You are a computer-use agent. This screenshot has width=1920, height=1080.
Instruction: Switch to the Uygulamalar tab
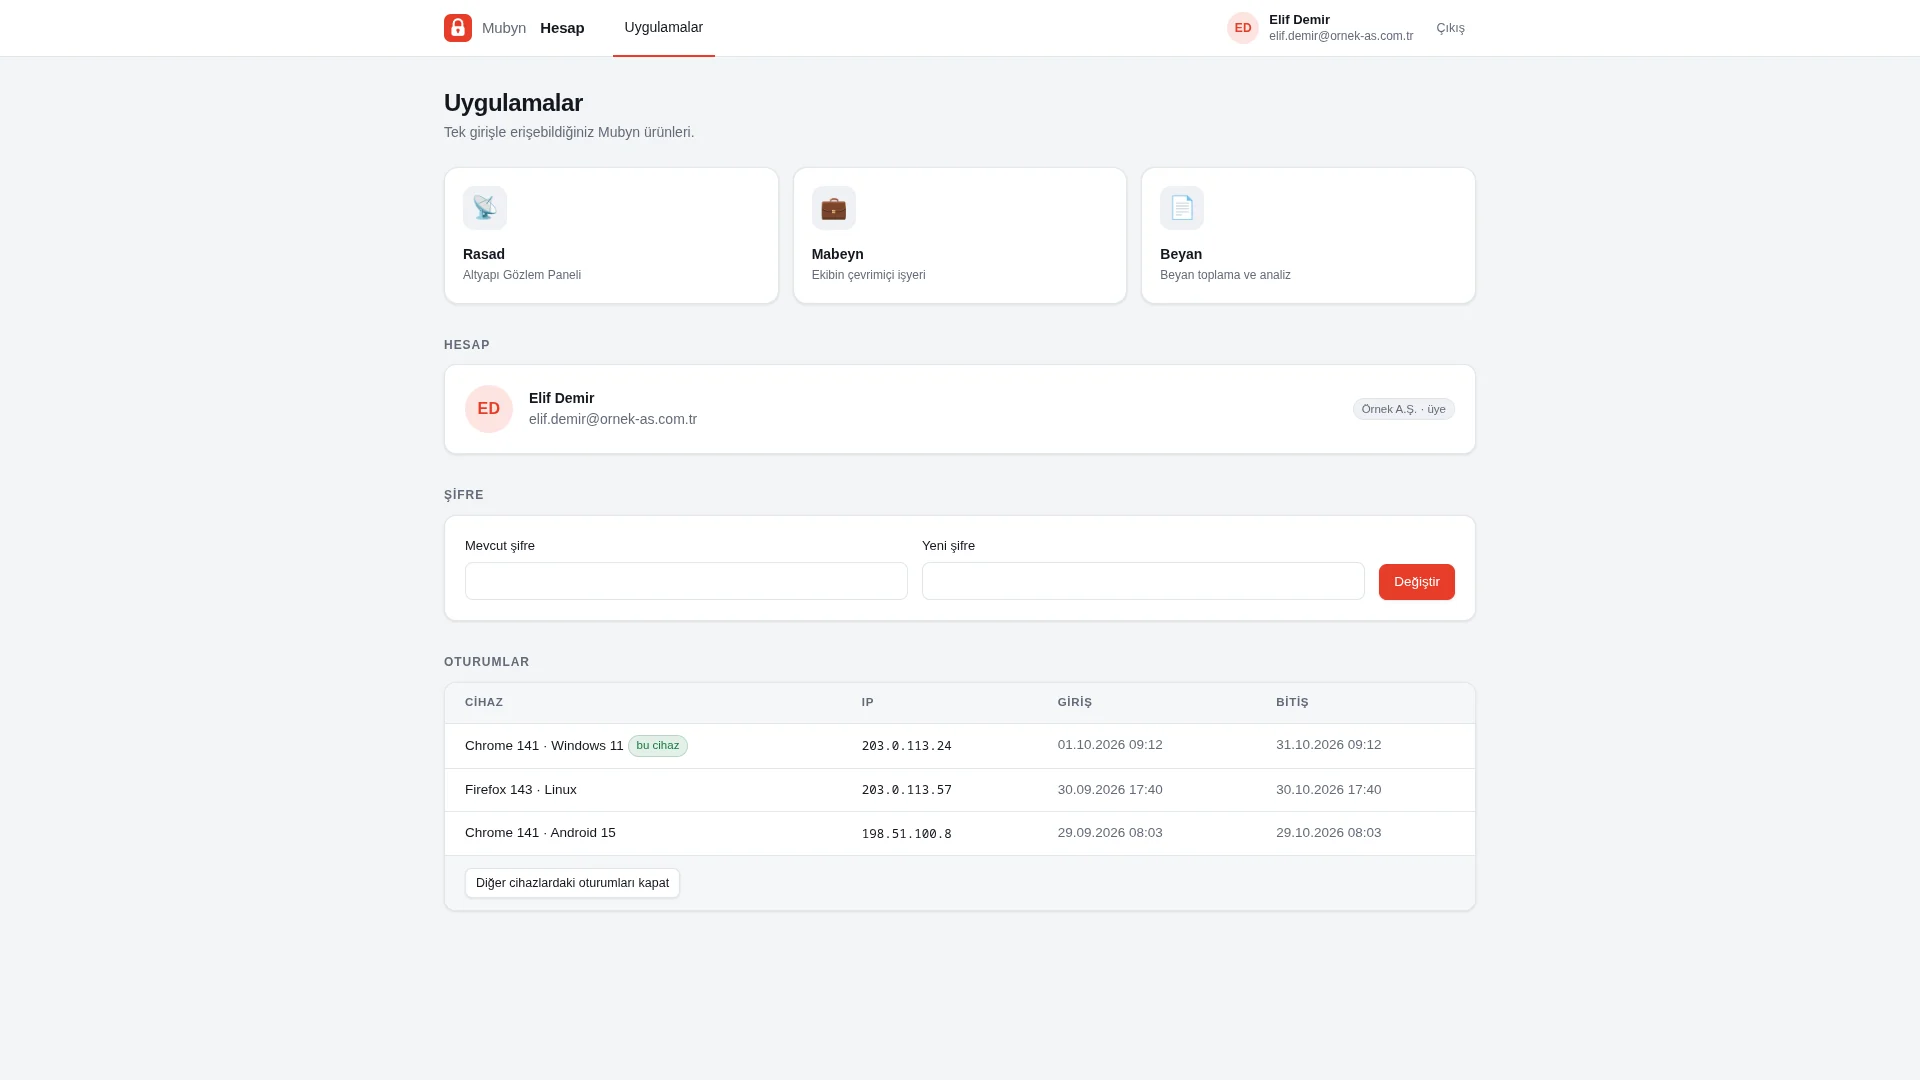[664, 28]
